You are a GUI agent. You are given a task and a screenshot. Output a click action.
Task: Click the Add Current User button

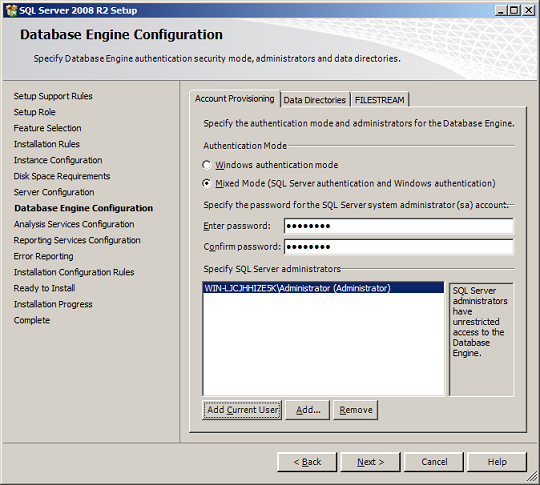point(242,410)
